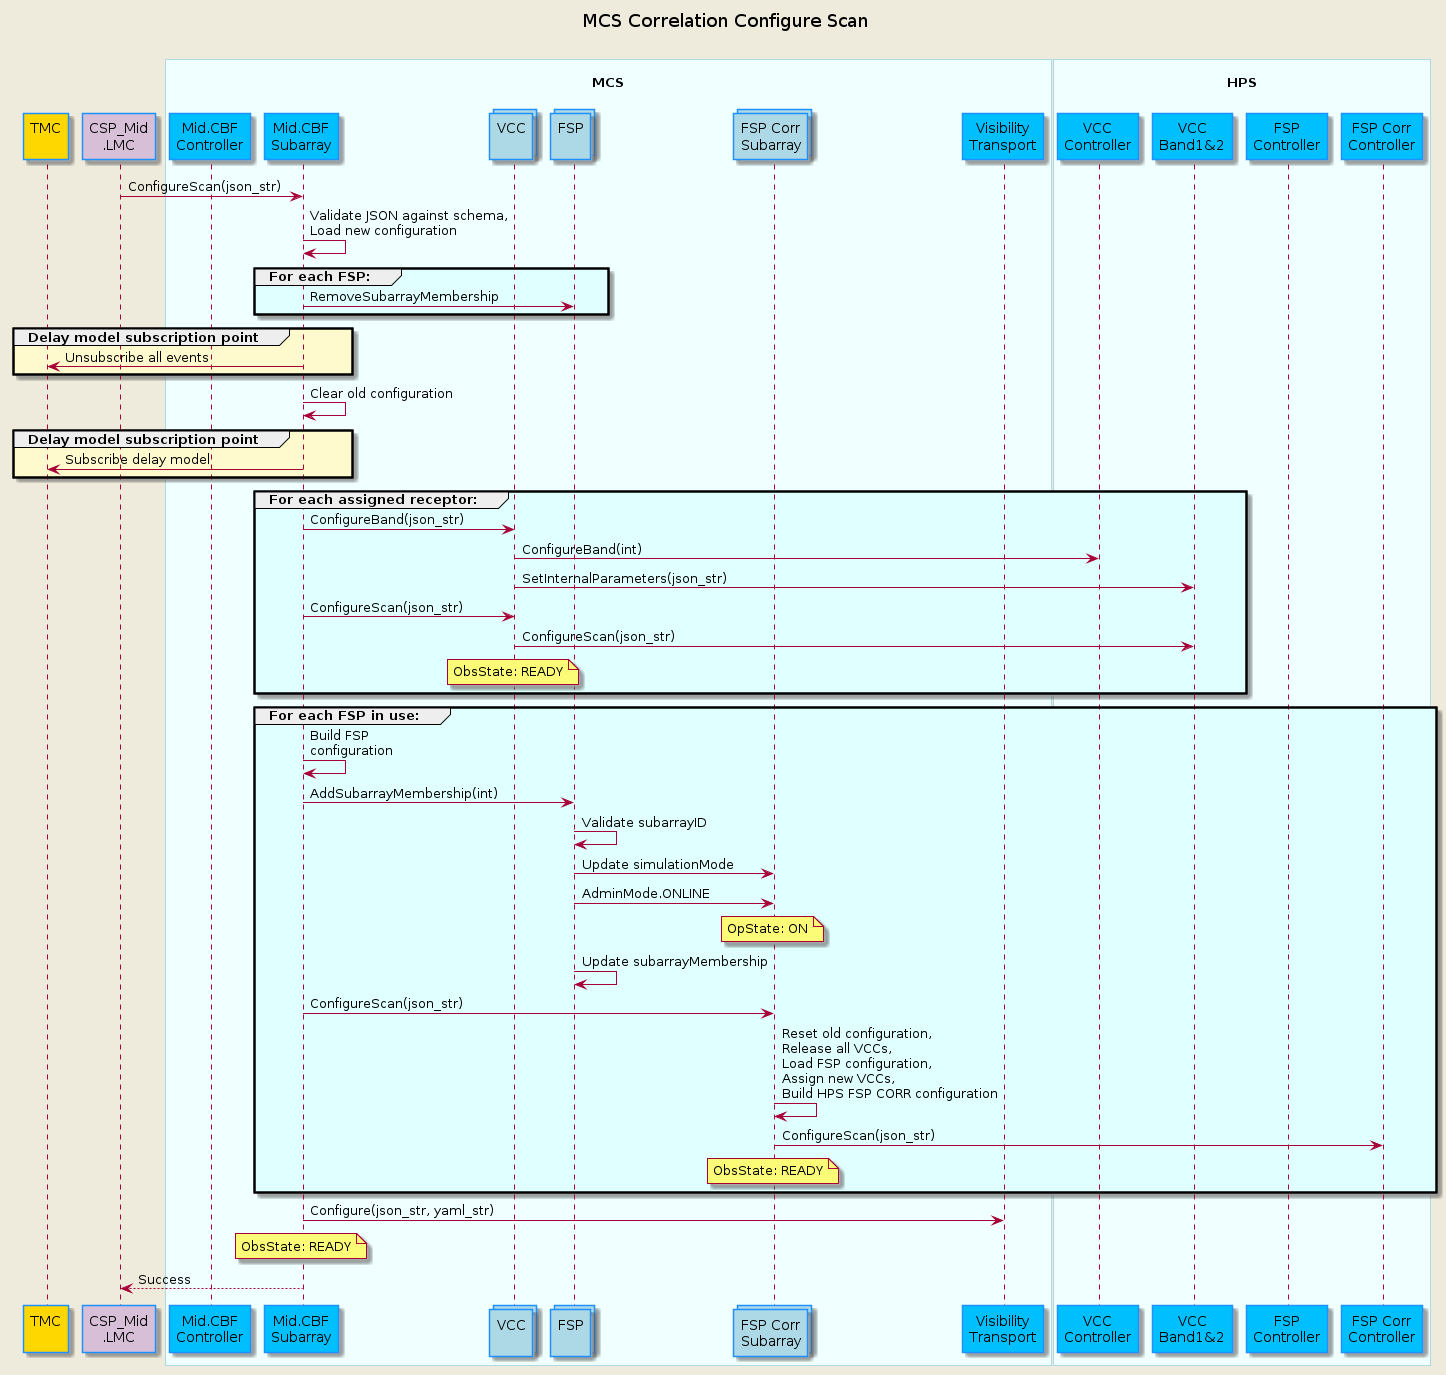Click ConfigureScan(json_str) message sent from CSP_Mid.LMC
The height and width of the screenshot is (1375, 1446).
point(204,187)
